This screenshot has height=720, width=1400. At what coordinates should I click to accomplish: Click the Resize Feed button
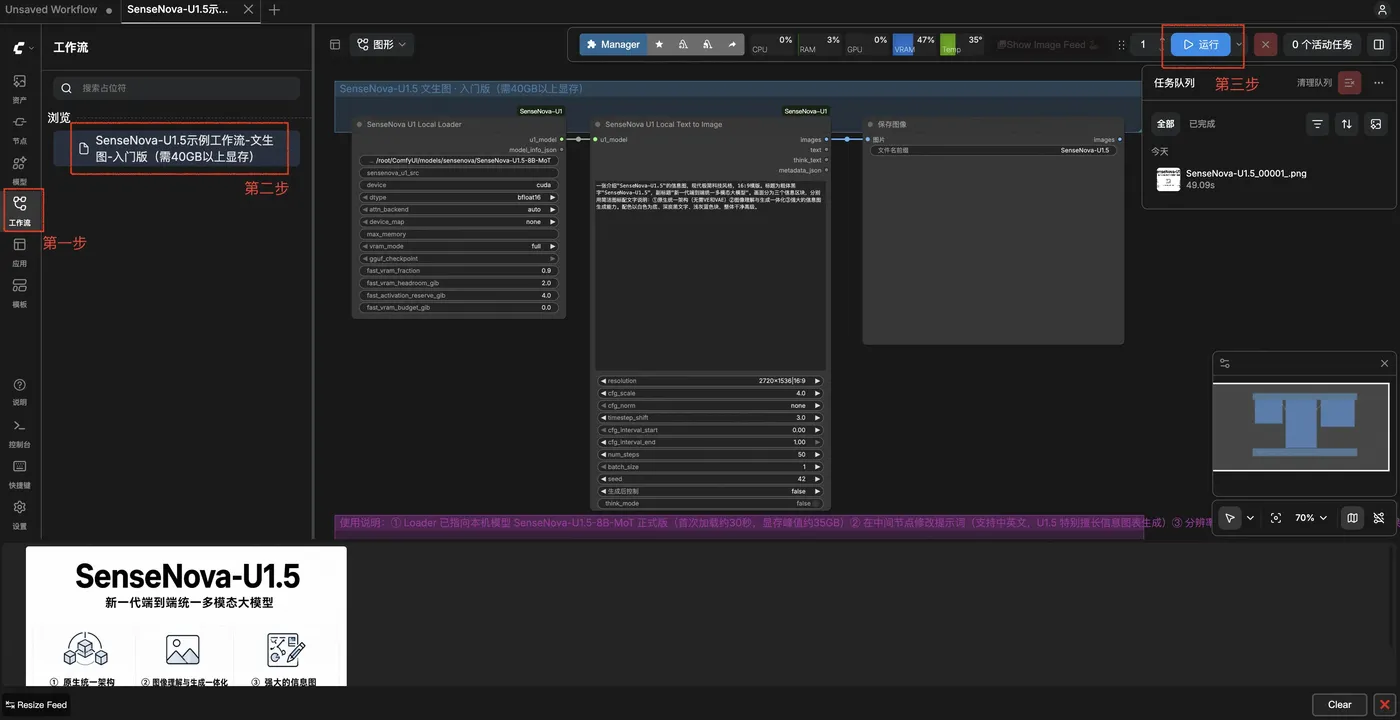pos(36,705)
